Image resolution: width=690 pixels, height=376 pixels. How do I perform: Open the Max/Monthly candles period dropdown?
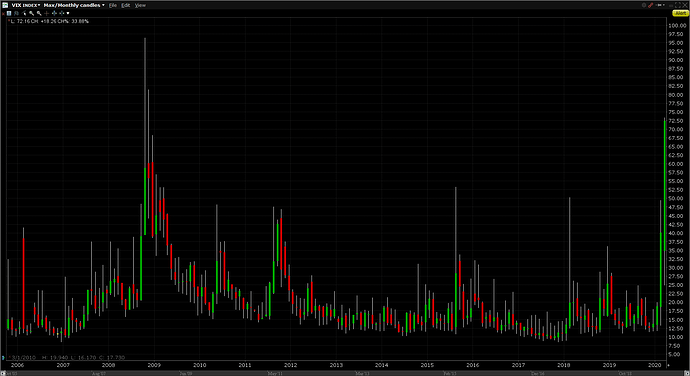tap(74, 5)
